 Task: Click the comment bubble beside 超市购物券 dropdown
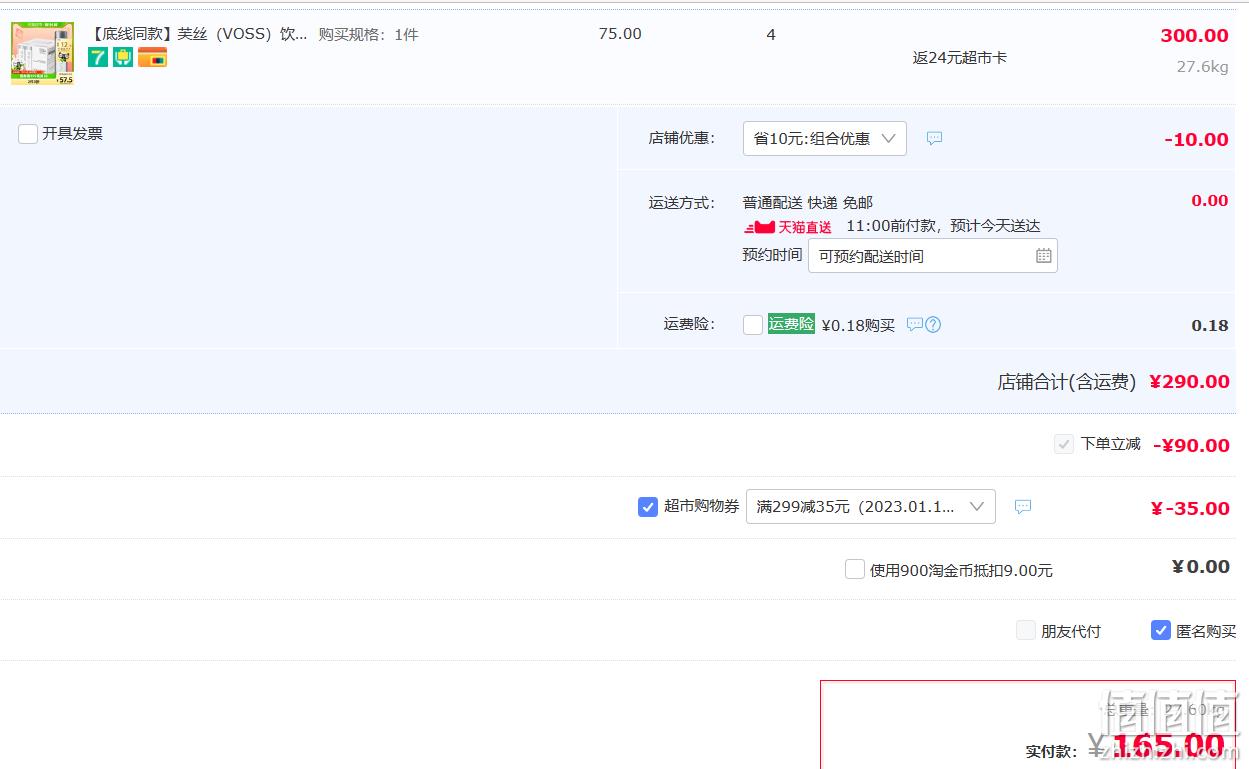coord(1023,507)
